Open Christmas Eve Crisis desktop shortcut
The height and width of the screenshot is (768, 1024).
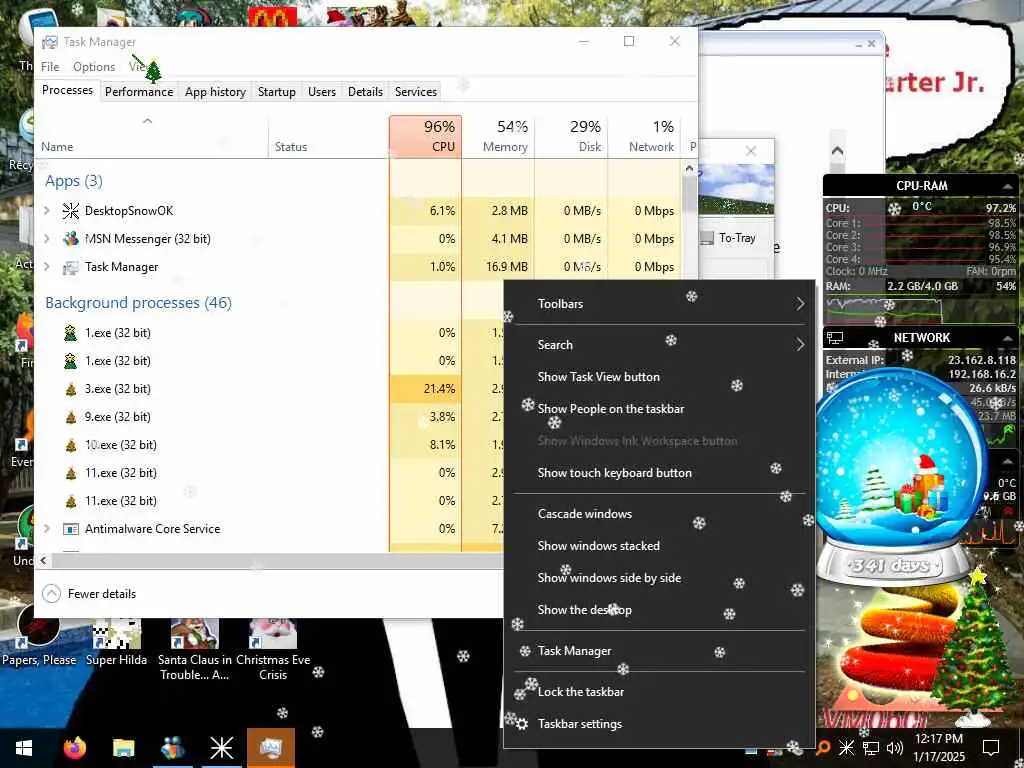click(273, 650)
